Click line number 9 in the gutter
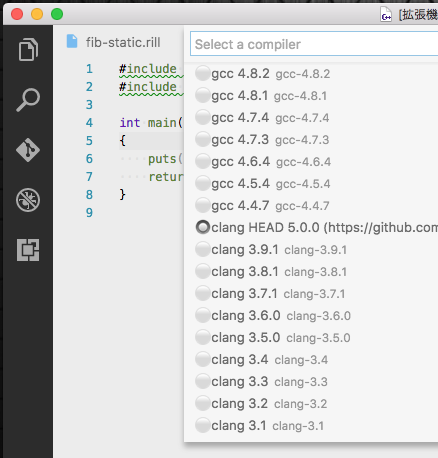The image size is (438, 458). (x=89, y=212)
